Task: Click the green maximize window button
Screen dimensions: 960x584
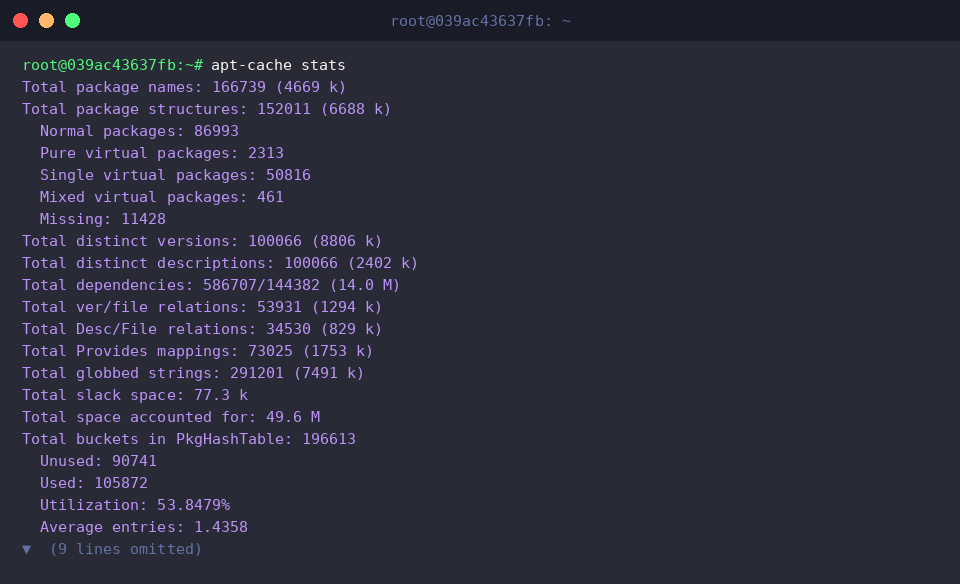Action: click(72, 21)
